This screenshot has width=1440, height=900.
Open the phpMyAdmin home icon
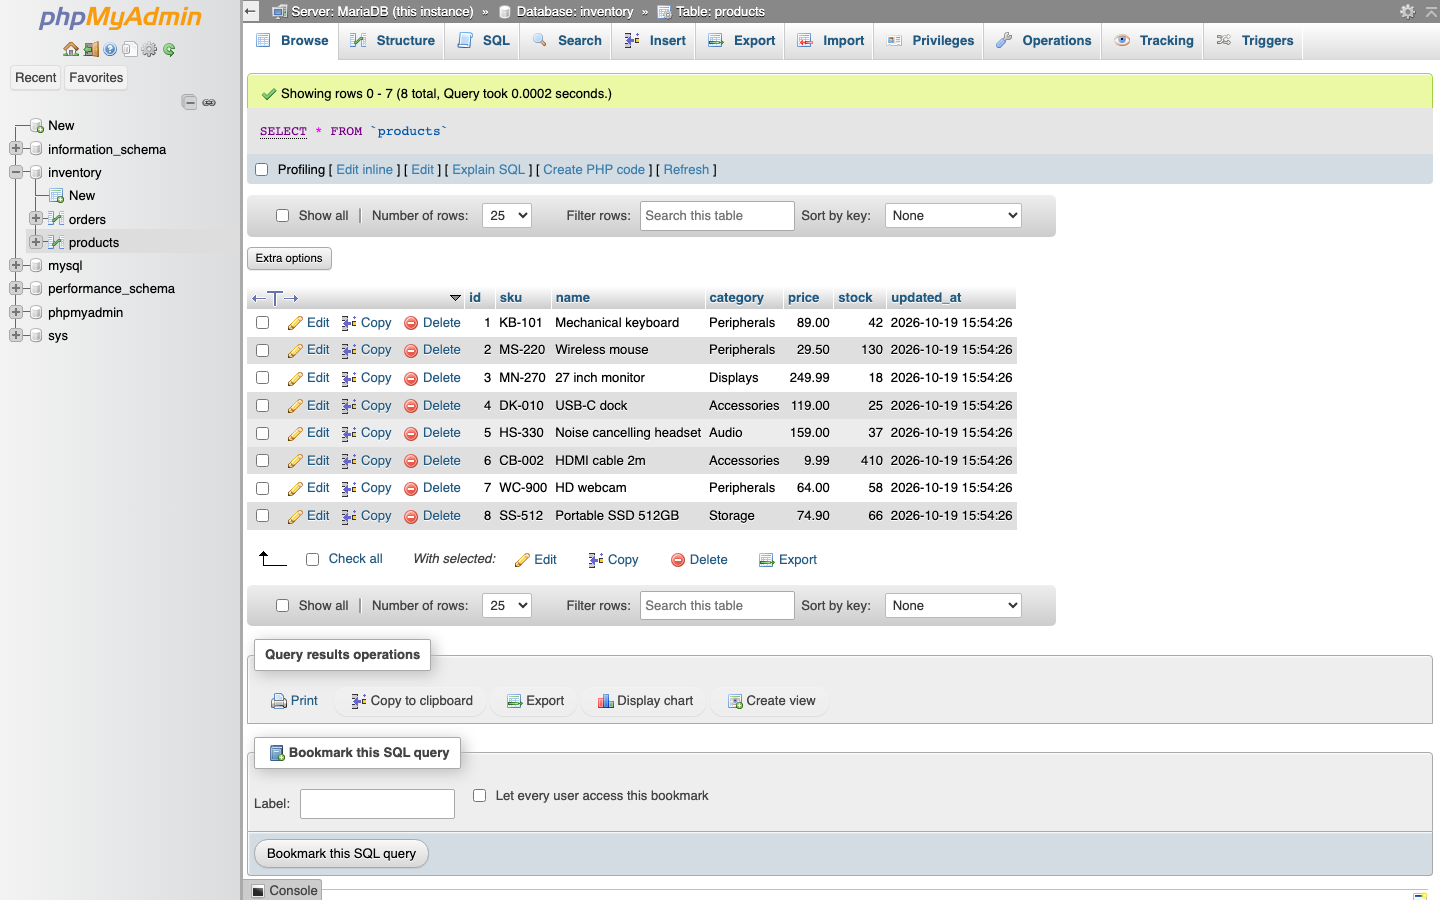click(70, 49)
